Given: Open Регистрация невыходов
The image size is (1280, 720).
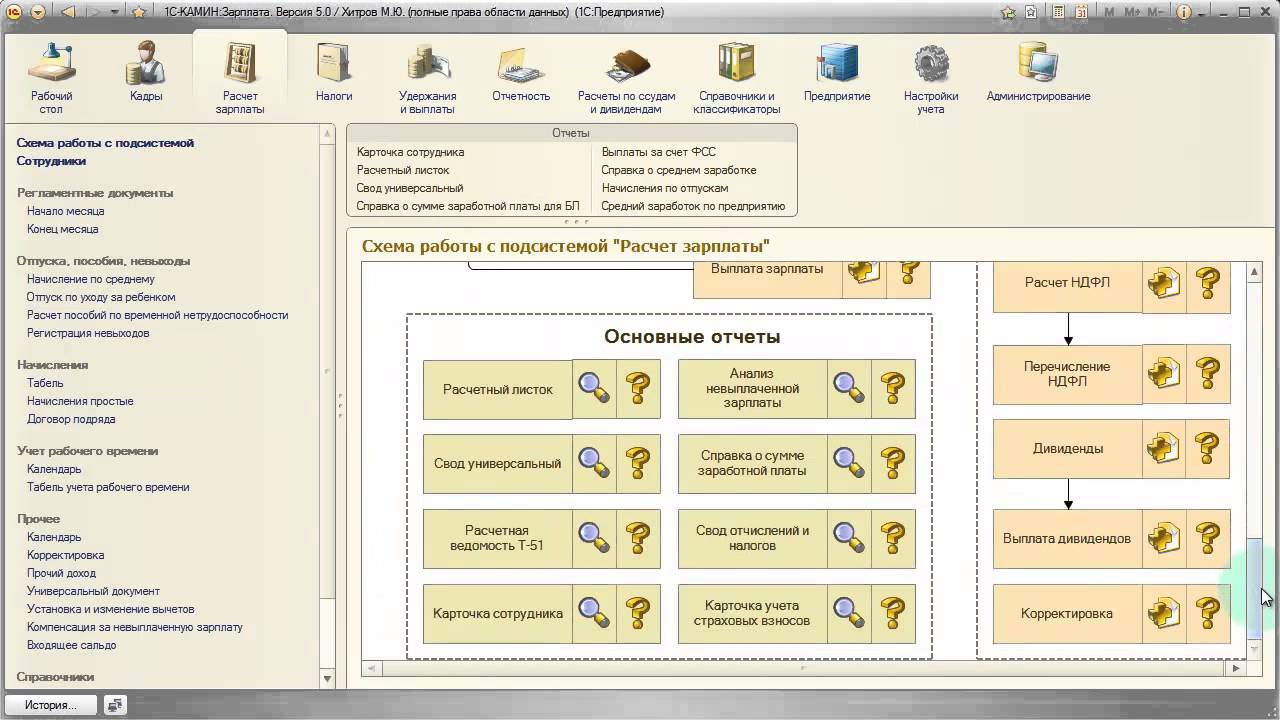Looking at the screenshot, I should (x=88, y=333).
